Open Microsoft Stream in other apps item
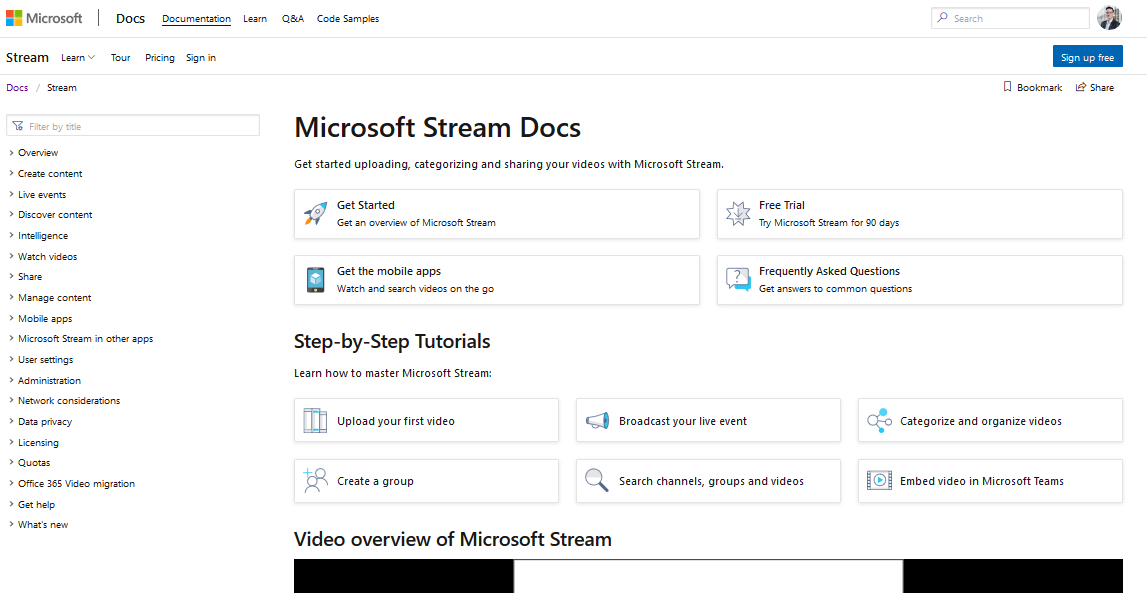1147x593 pixels. pos(86,339)
